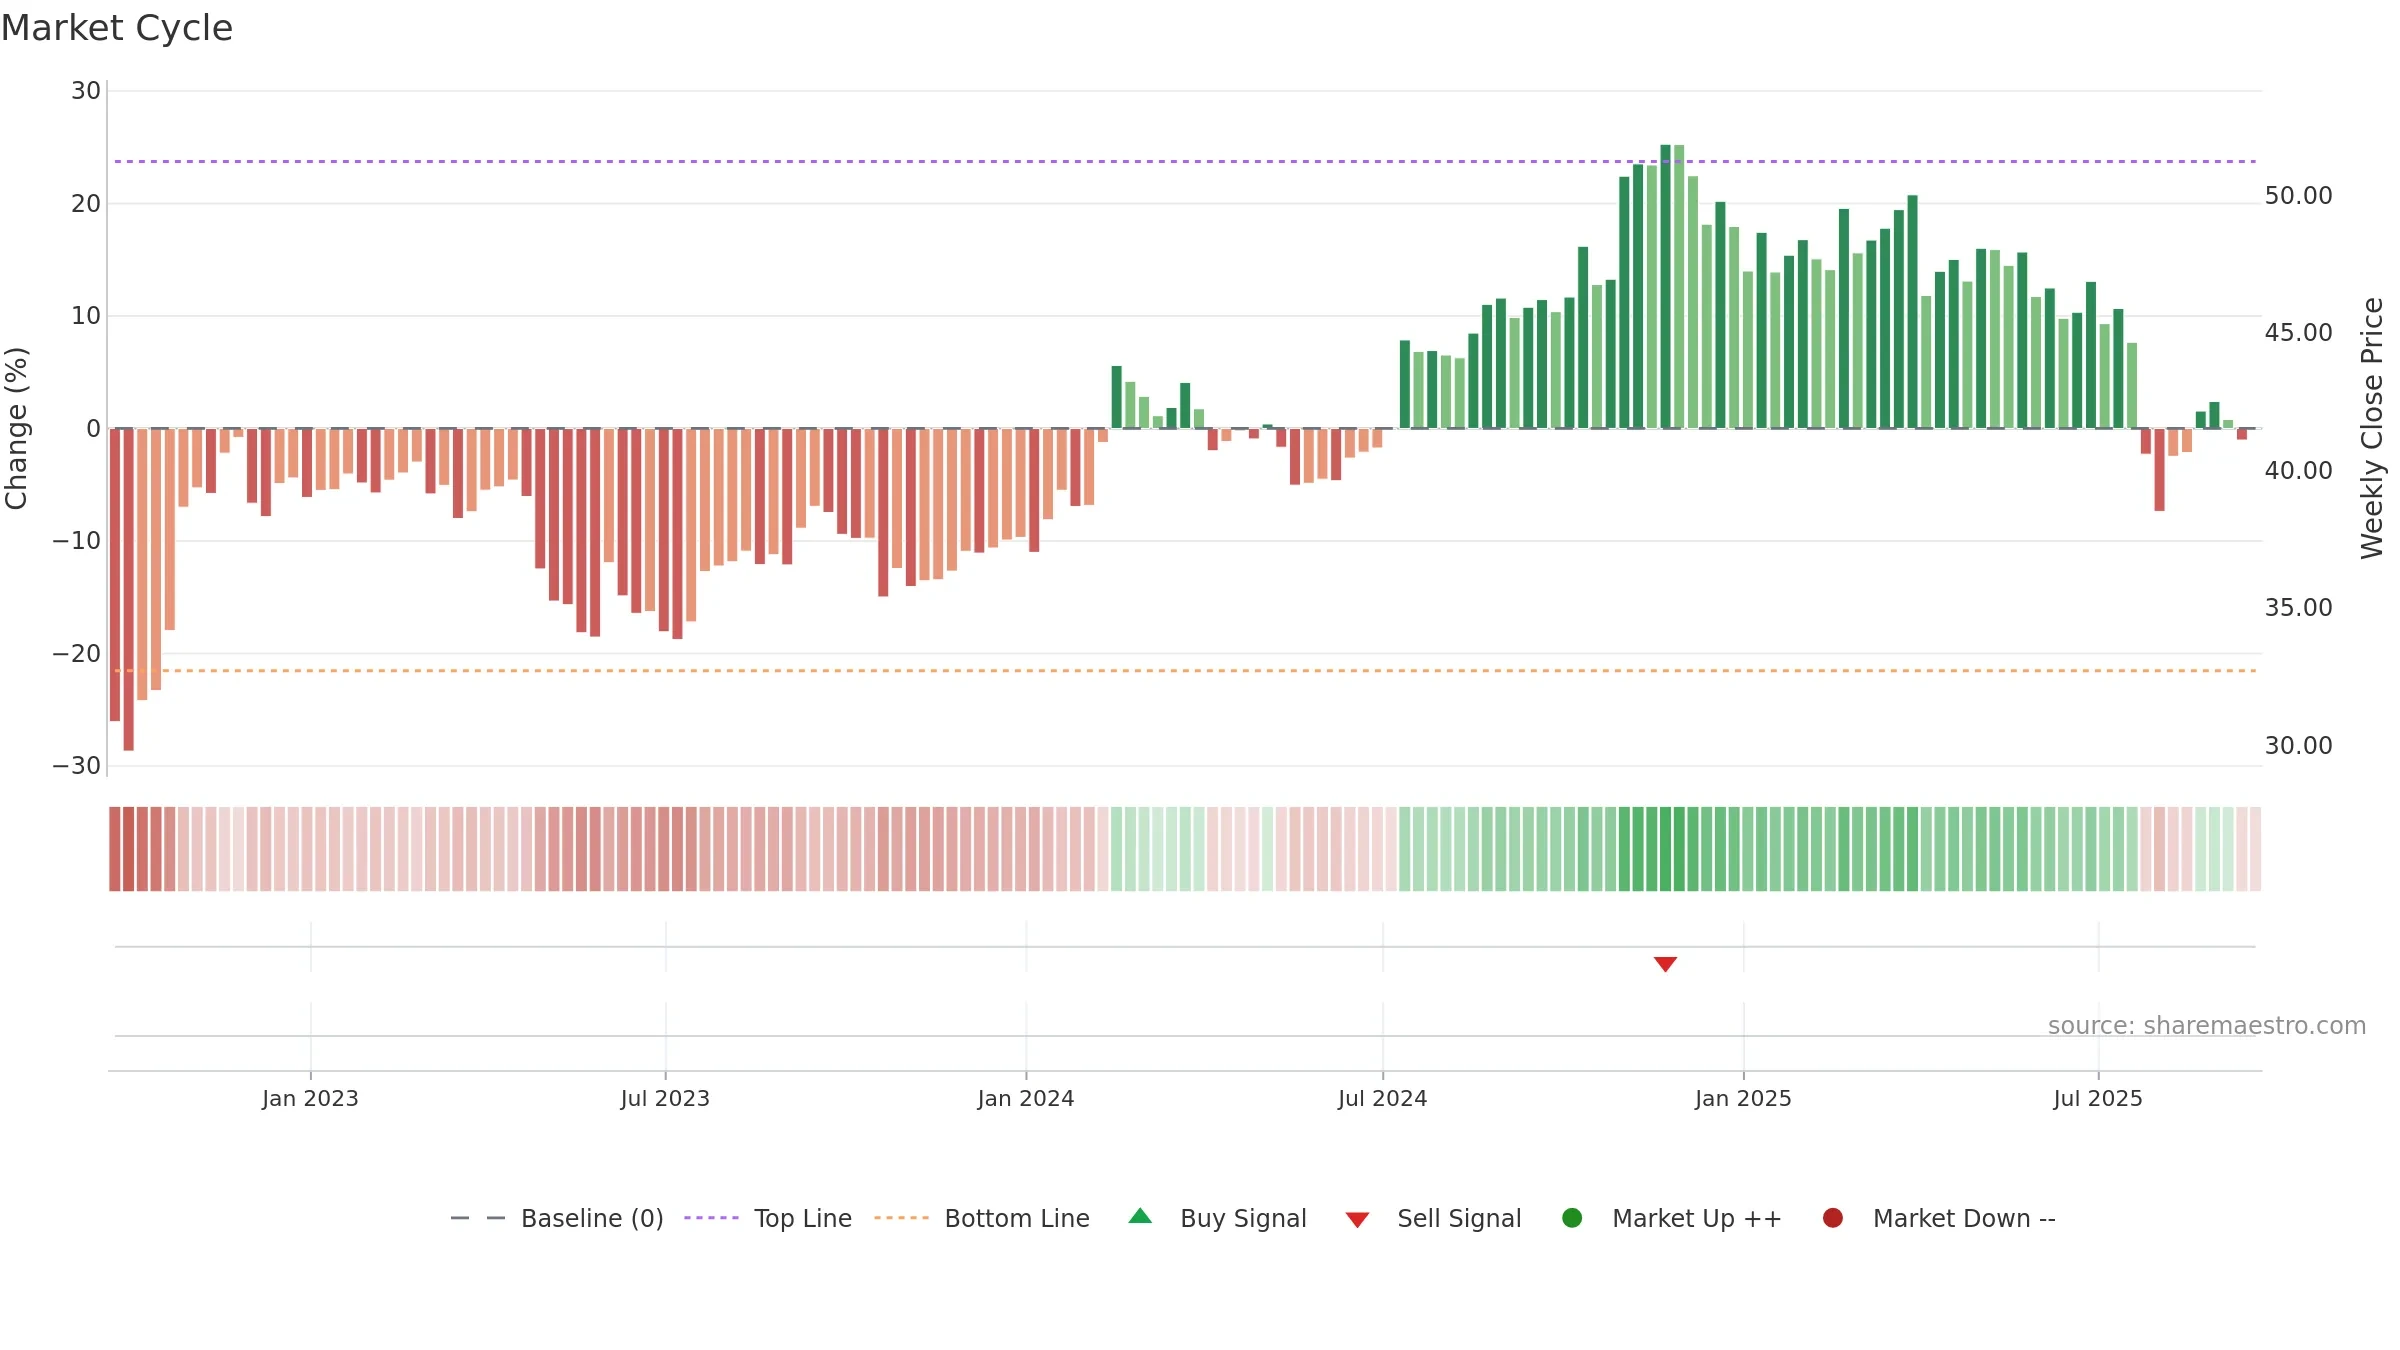This screenshot has width=2400, height=1350.
Task: Click the tallest dark green bar above Top Line
Action: coord(1666,286)
